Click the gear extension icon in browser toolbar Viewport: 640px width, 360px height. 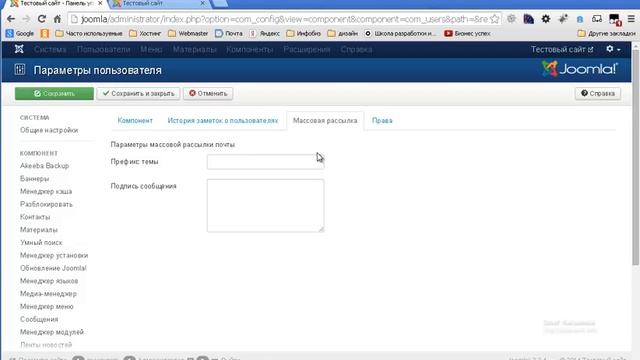point(546,19)
